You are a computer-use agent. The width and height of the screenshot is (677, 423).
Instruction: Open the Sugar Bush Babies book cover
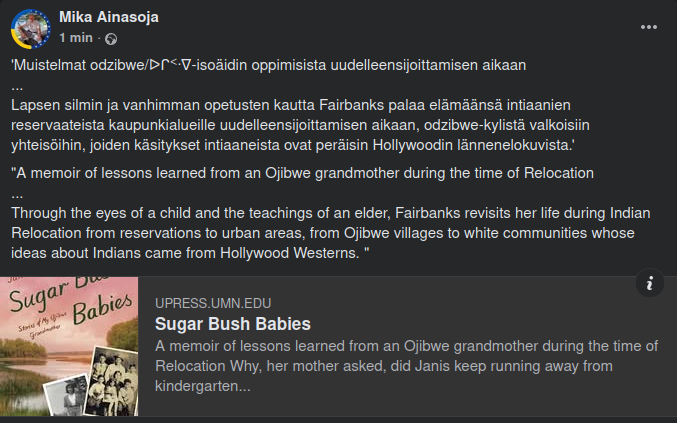(69, 346)
